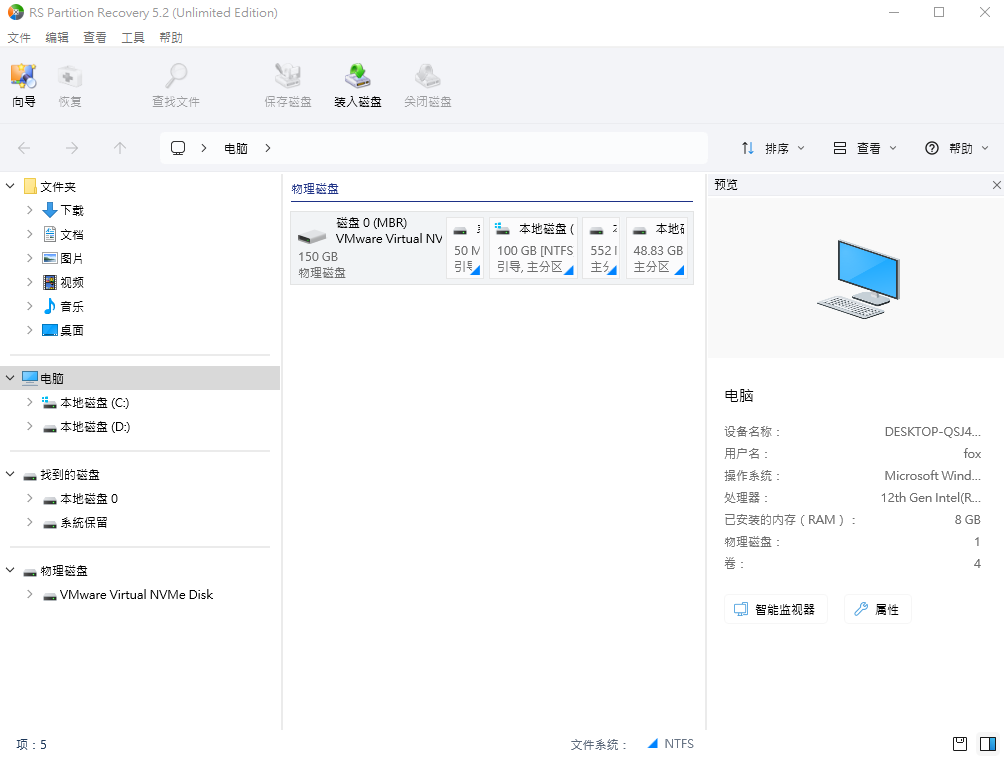Select 音乐 music icon in tree
This screenshot has height=757, width=1004.
click(49, 306)
